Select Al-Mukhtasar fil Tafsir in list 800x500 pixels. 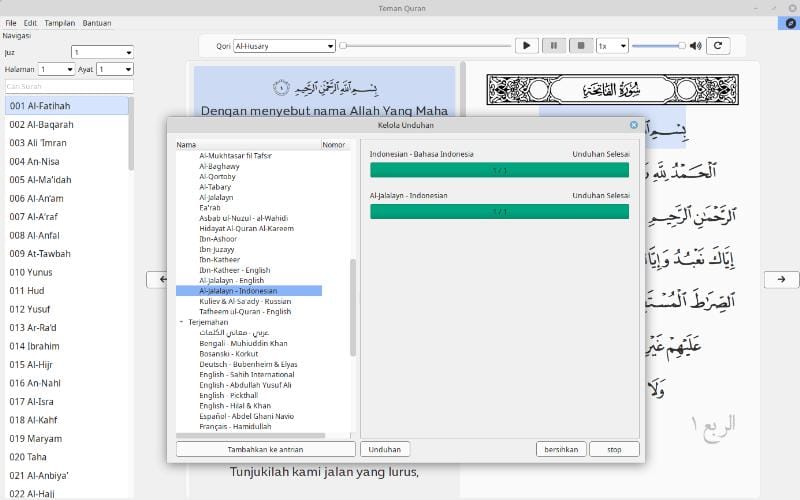[x=235, y=156]
